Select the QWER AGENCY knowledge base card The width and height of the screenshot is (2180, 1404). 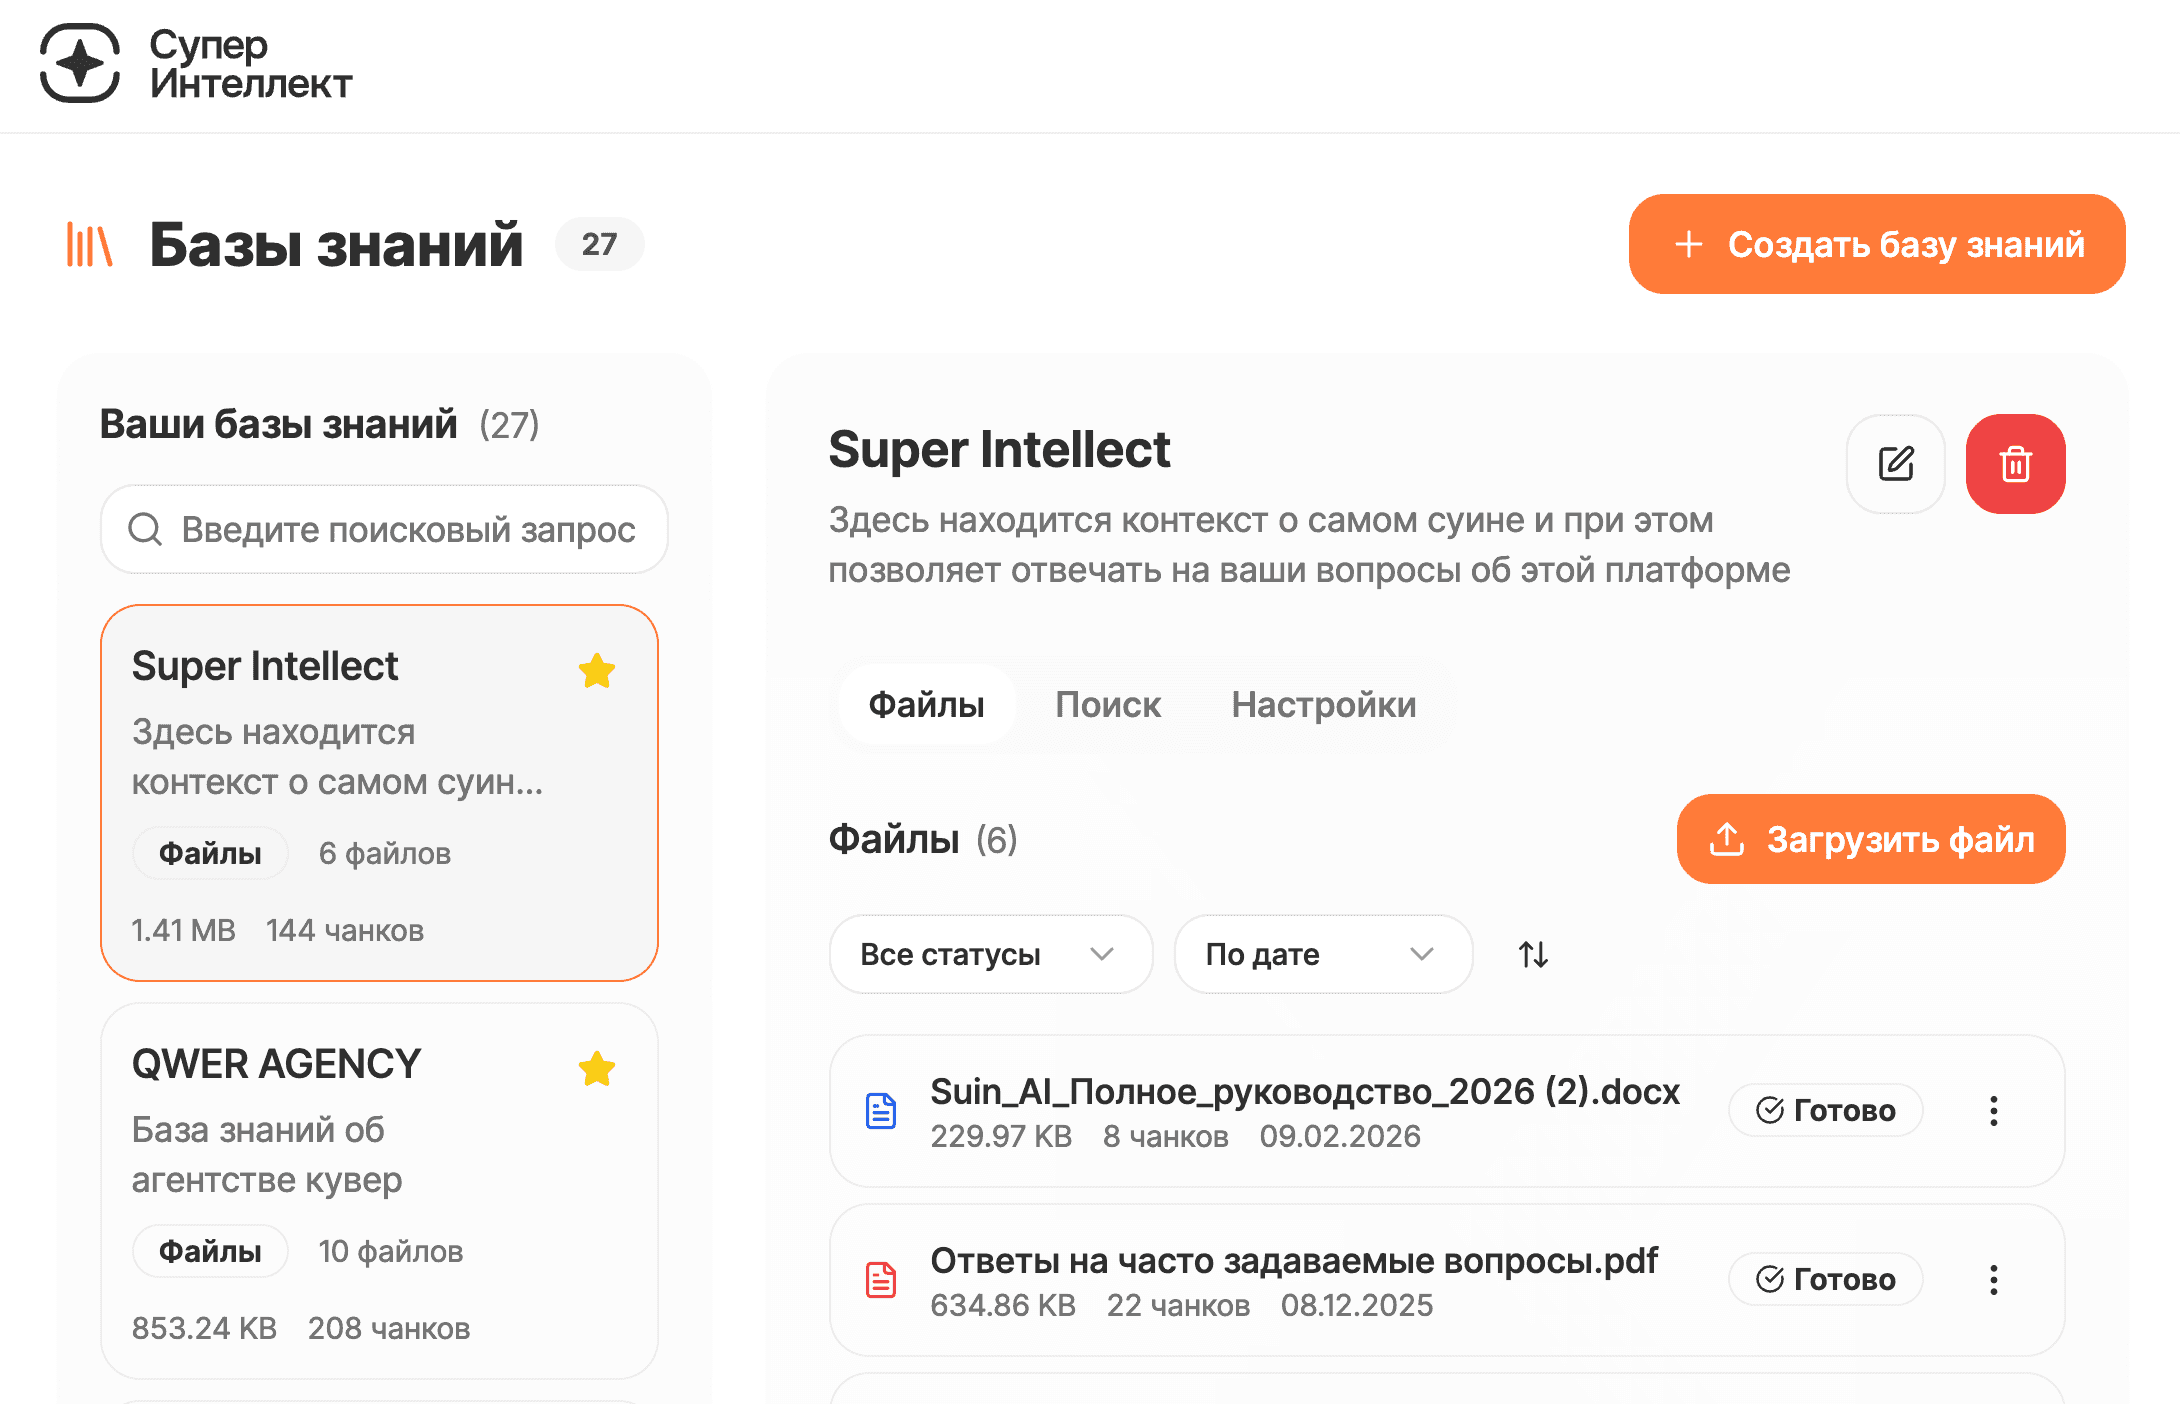(x=379, y=1191)
